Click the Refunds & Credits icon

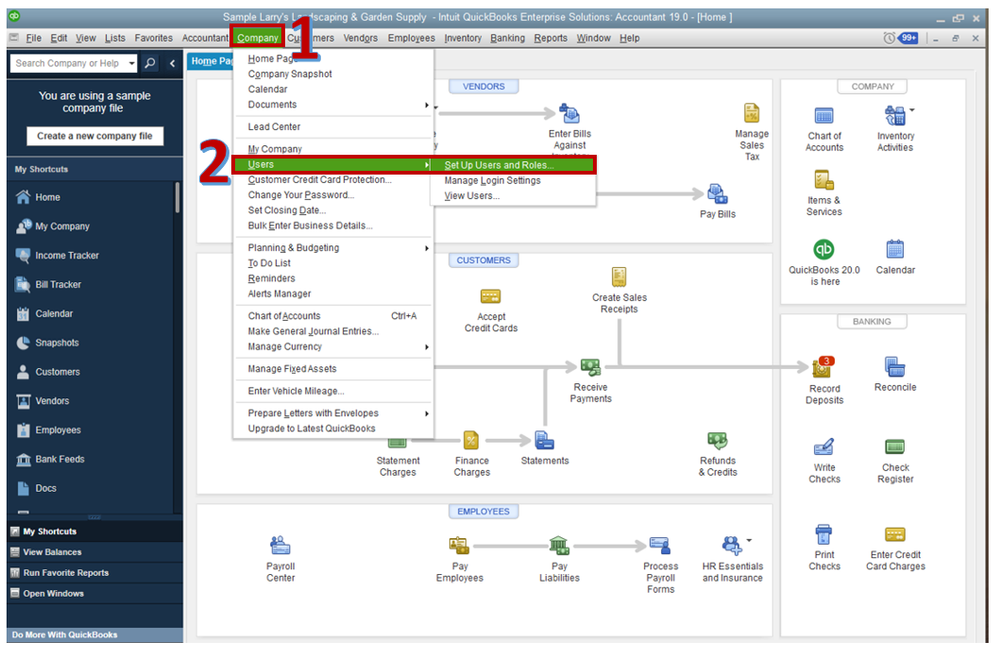(x=717, y=440)
